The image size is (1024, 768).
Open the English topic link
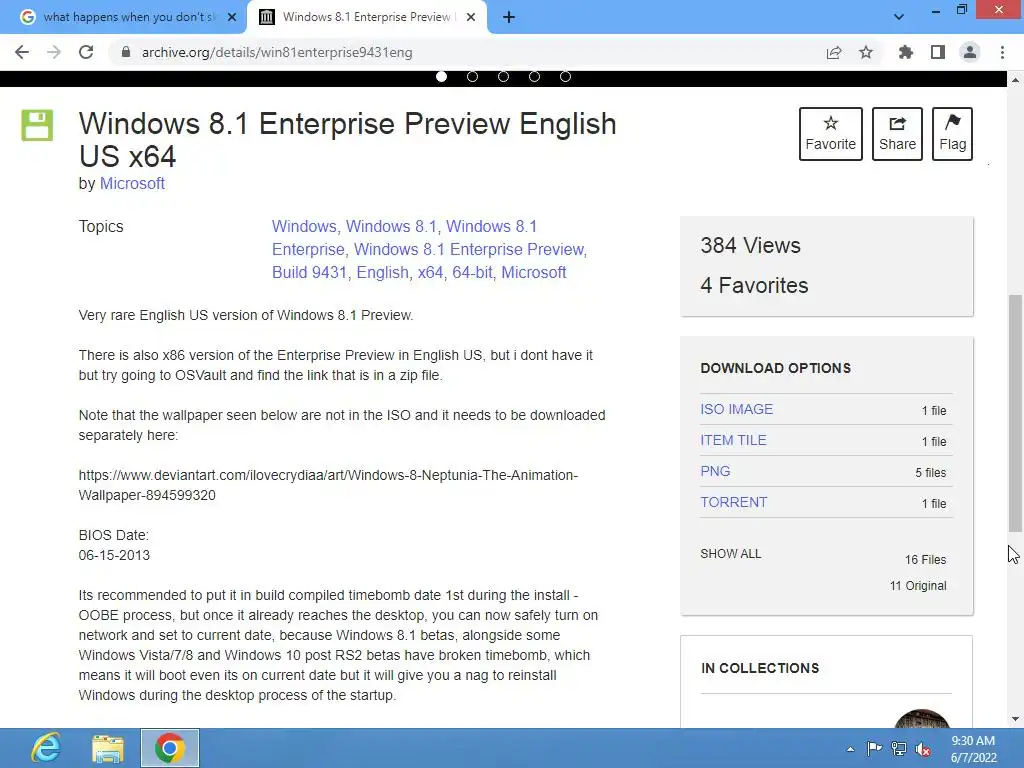click(x=382, y=272)
